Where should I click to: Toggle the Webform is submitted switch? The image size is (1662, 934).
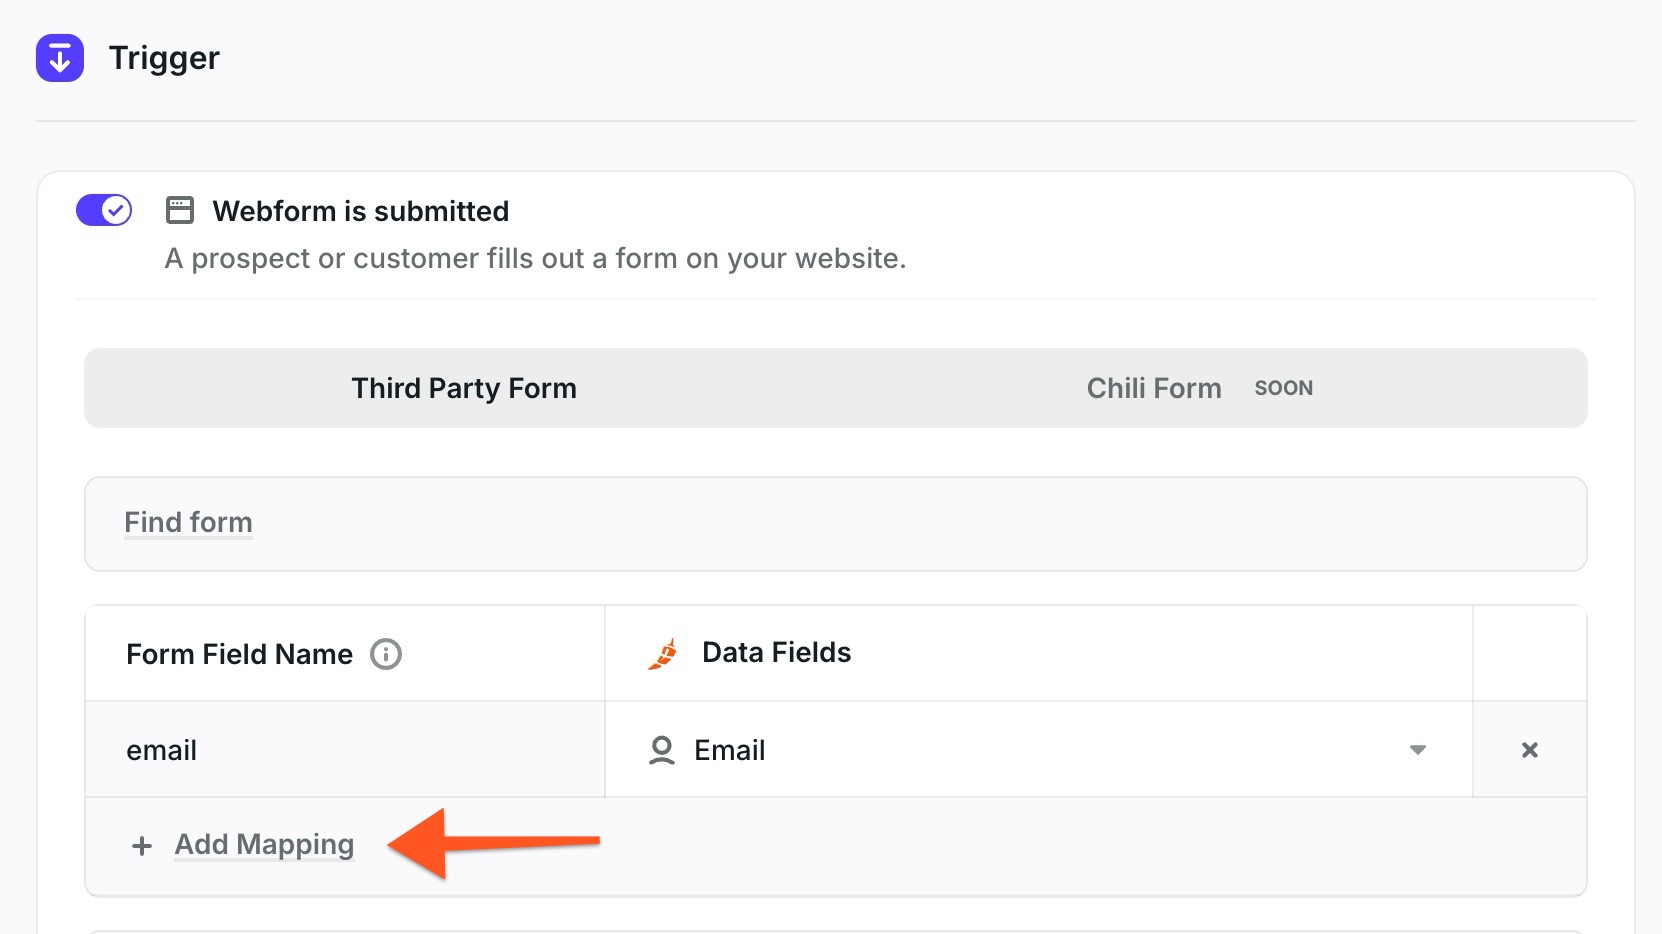104,210
